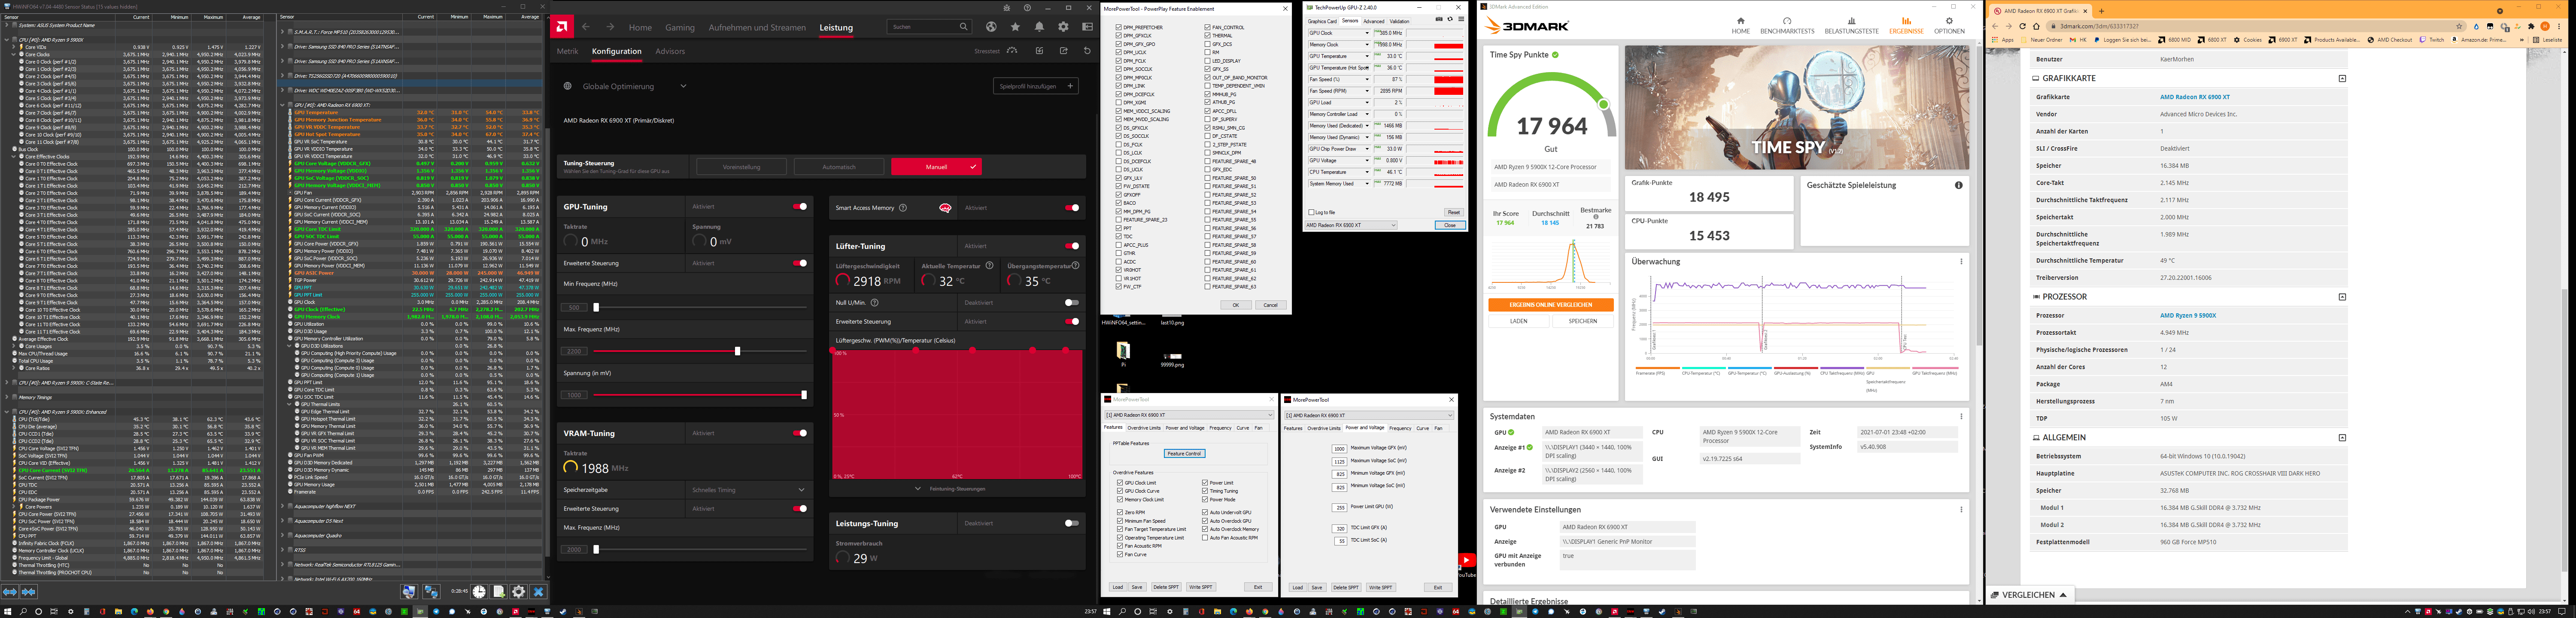
Task: Uncheck FAN_CONTROL in PowerPlay Feature Enablement
Action: (x=1208, y=27)
